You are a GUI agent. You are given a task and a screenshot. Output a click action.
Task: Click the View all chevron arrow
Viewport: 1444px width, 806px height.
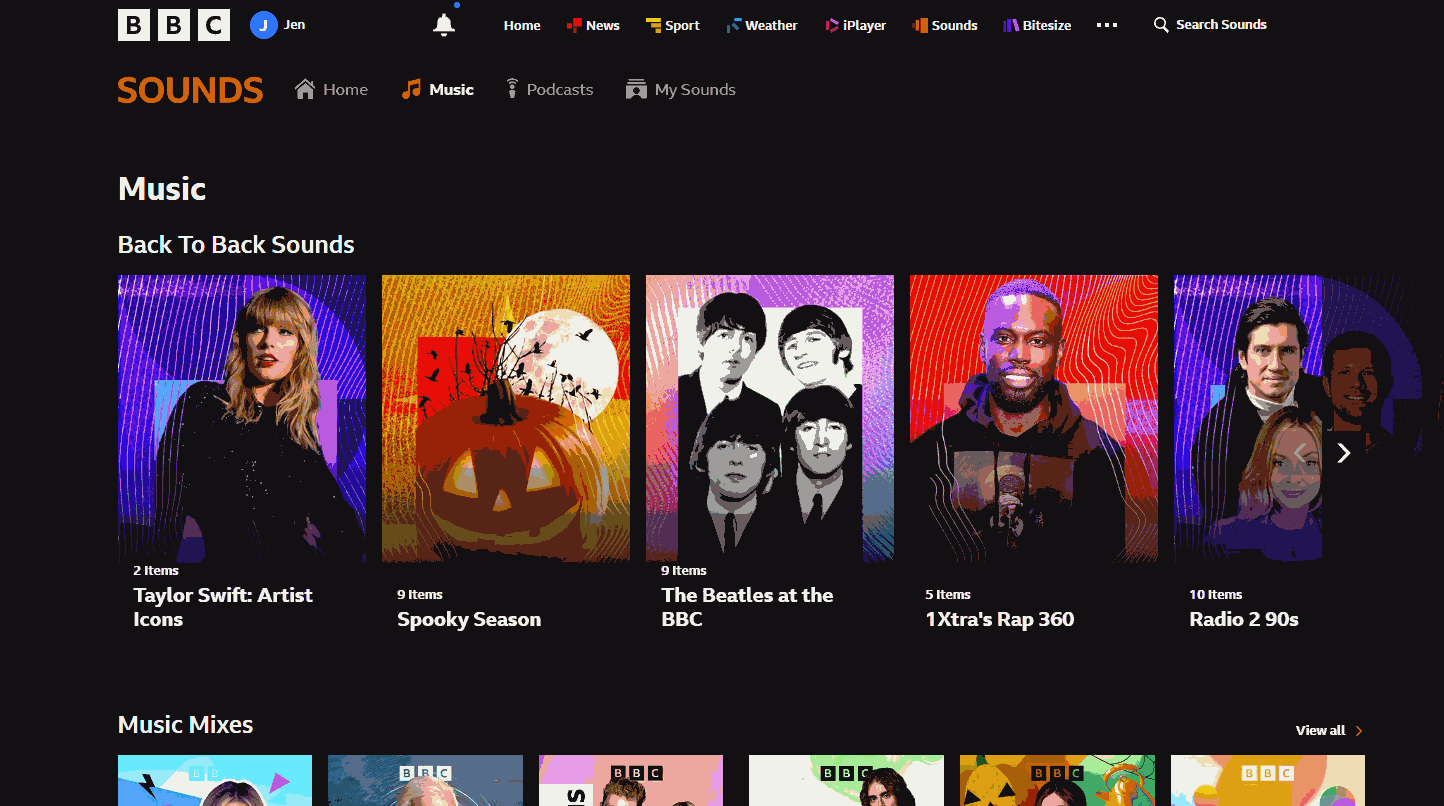tap(1359, 731)
